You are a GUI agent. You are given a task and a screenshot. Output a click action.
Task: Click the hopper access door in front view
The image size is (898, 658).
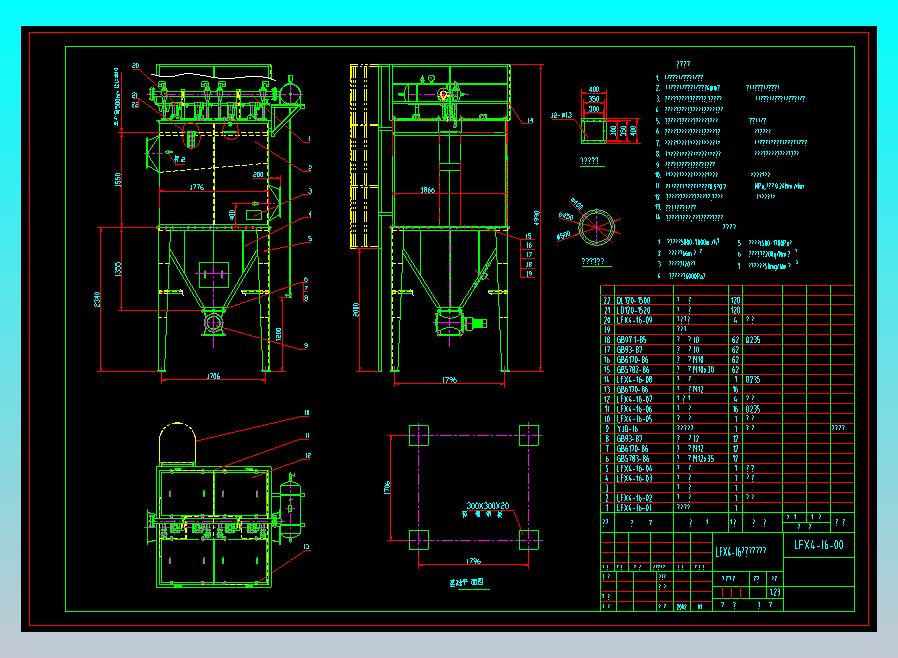point(214,275)
